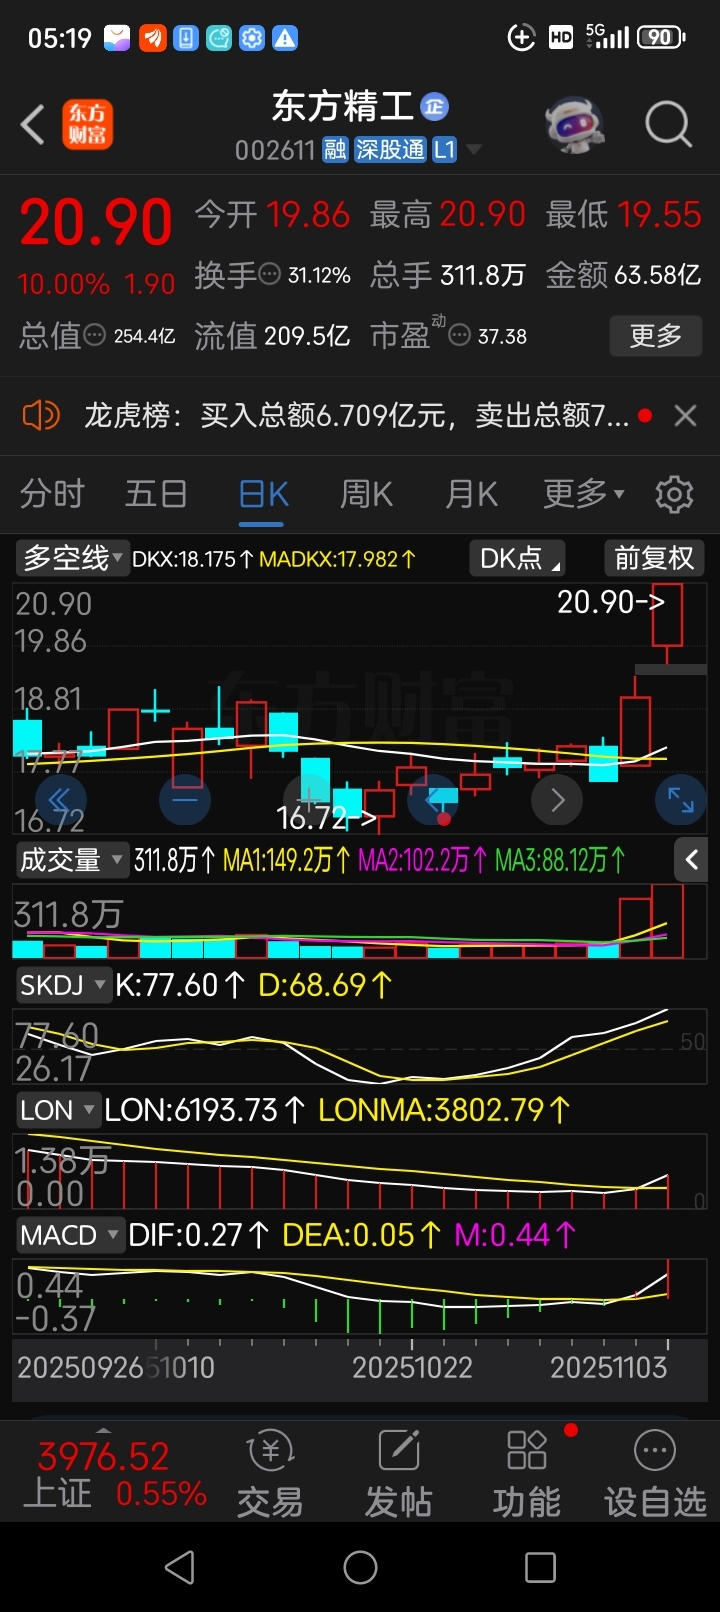This screenshot has height=1612, width=720.
Task: Tap stock name 东方精工
Action: 343,106
